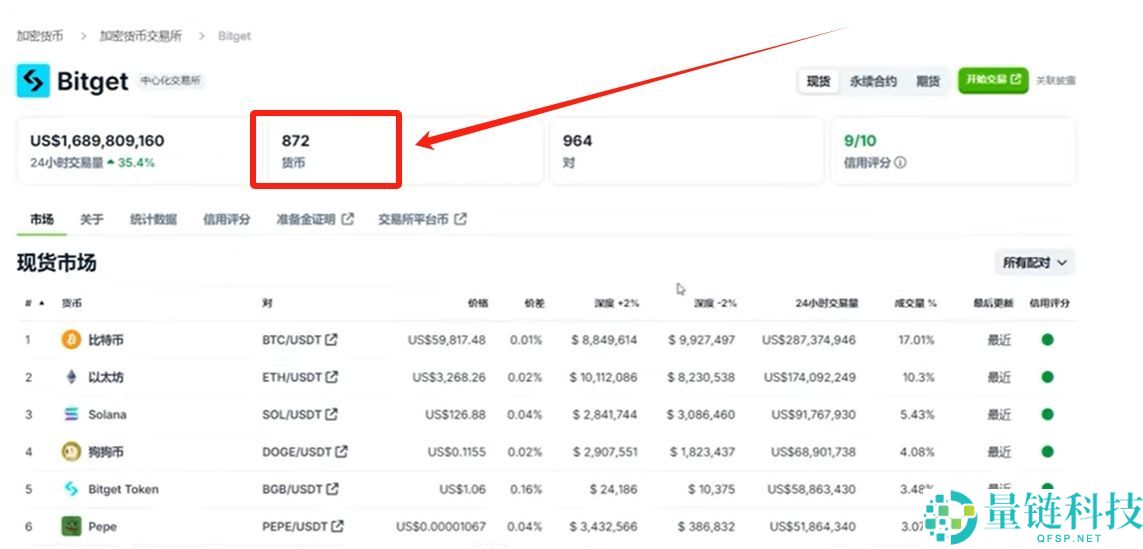Expand the 所有配对 dropdown

1034,262
